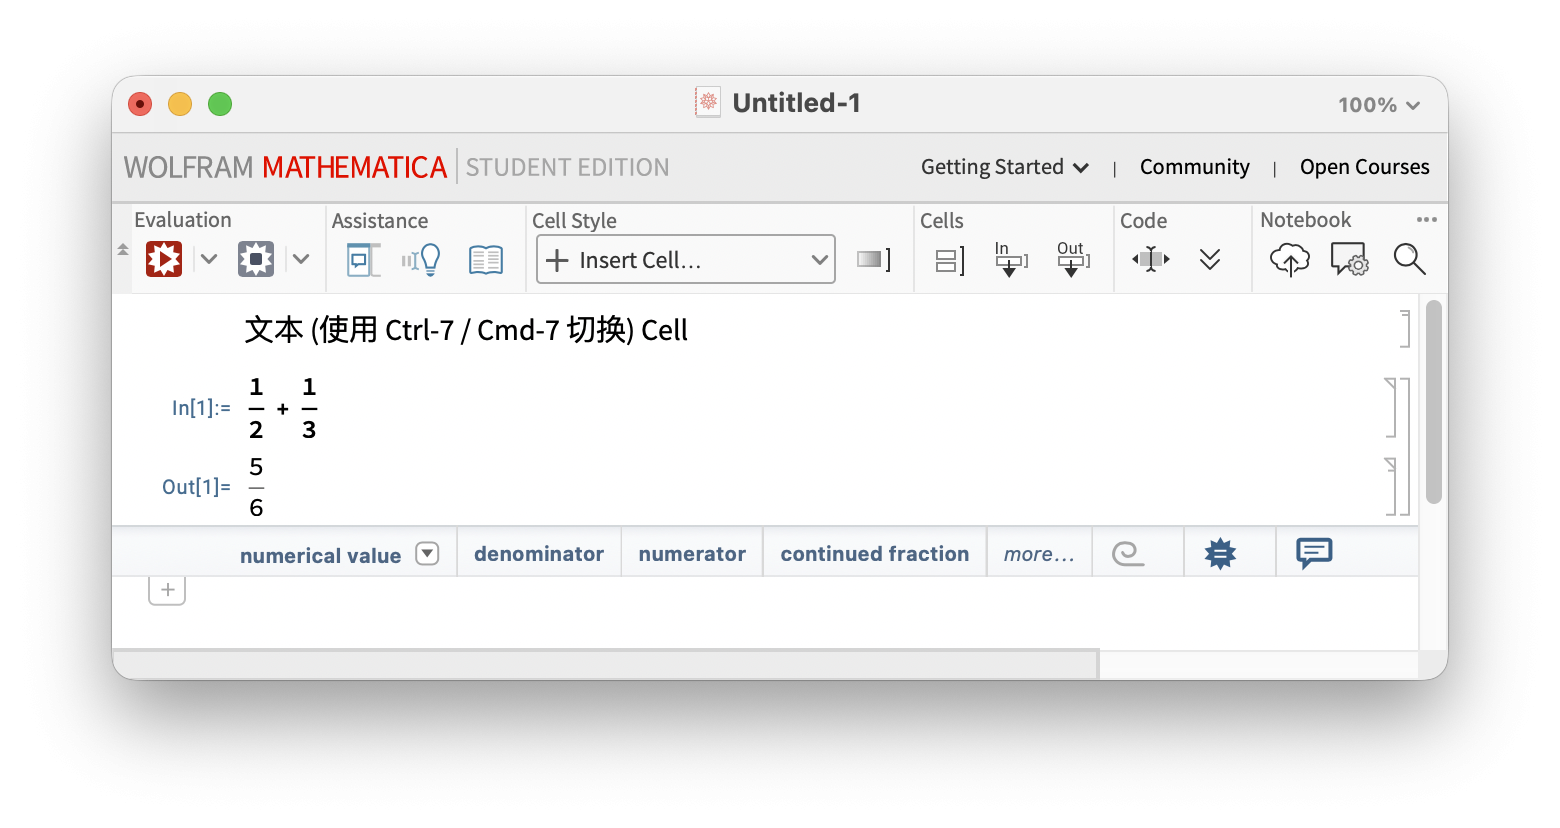Group cells using the Cells bracket icon
Screen dimensions: 1560x828
947,259
